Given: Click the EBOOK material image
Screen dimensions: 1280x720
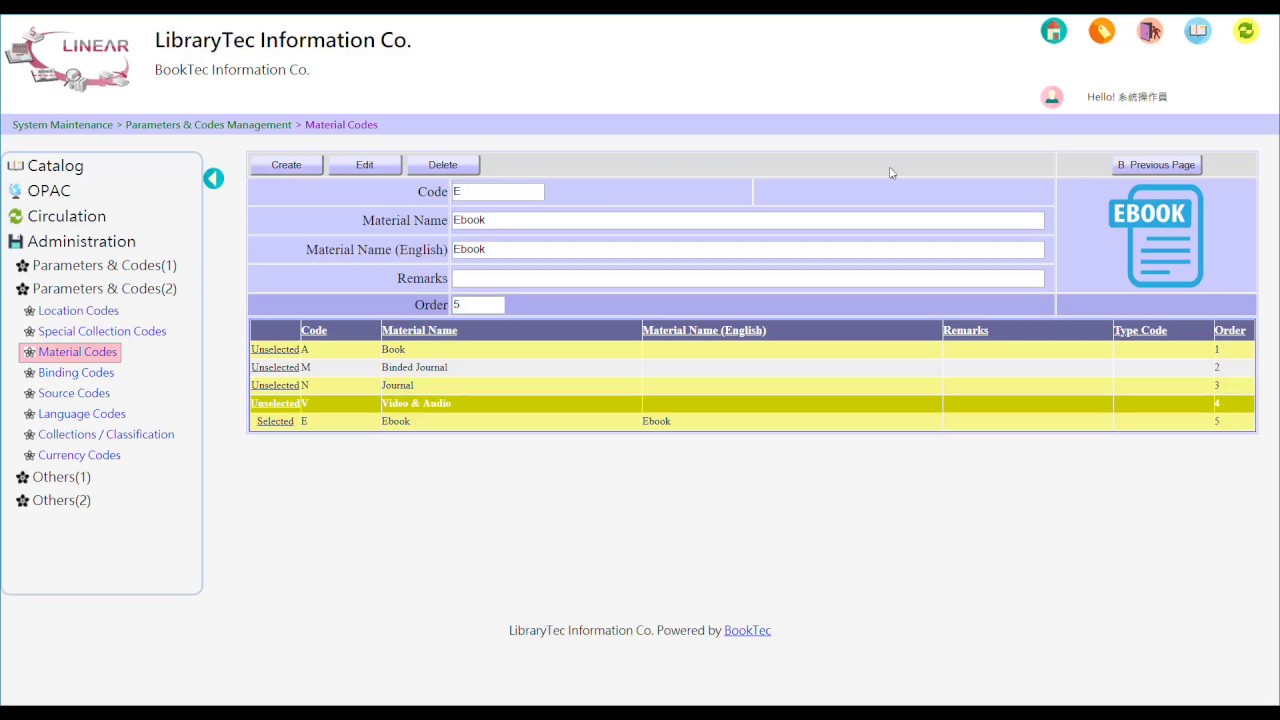Looking at the screenshot, I should coord(1156,236).
